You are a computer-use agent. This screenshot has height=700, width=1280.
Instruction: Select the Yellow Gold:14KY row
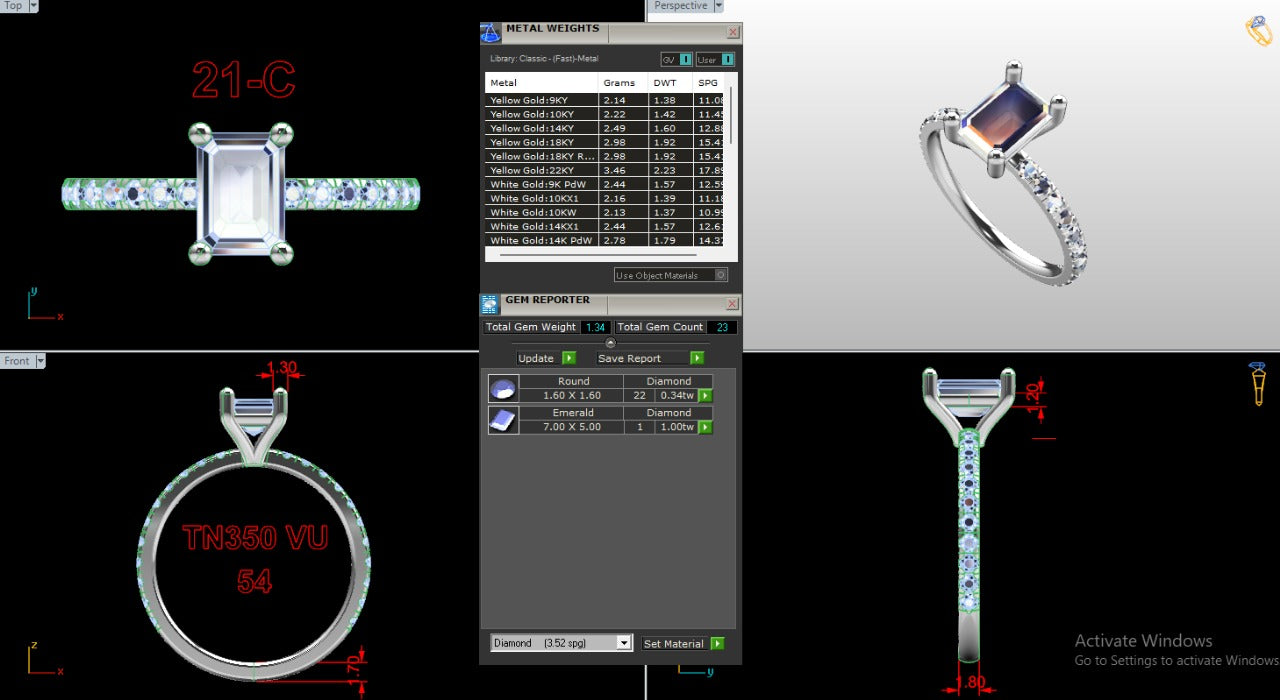click(605, 128)
